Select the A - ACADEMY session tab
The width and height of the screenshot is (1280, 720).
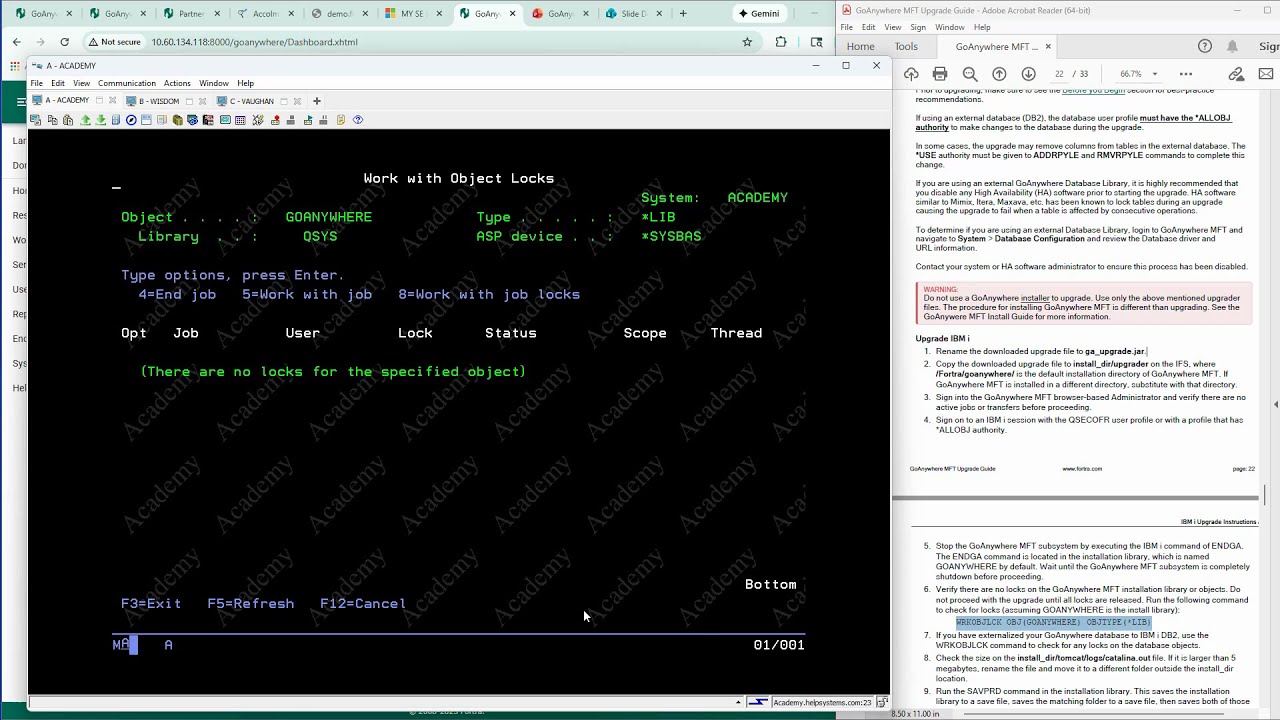click(66, 101)
